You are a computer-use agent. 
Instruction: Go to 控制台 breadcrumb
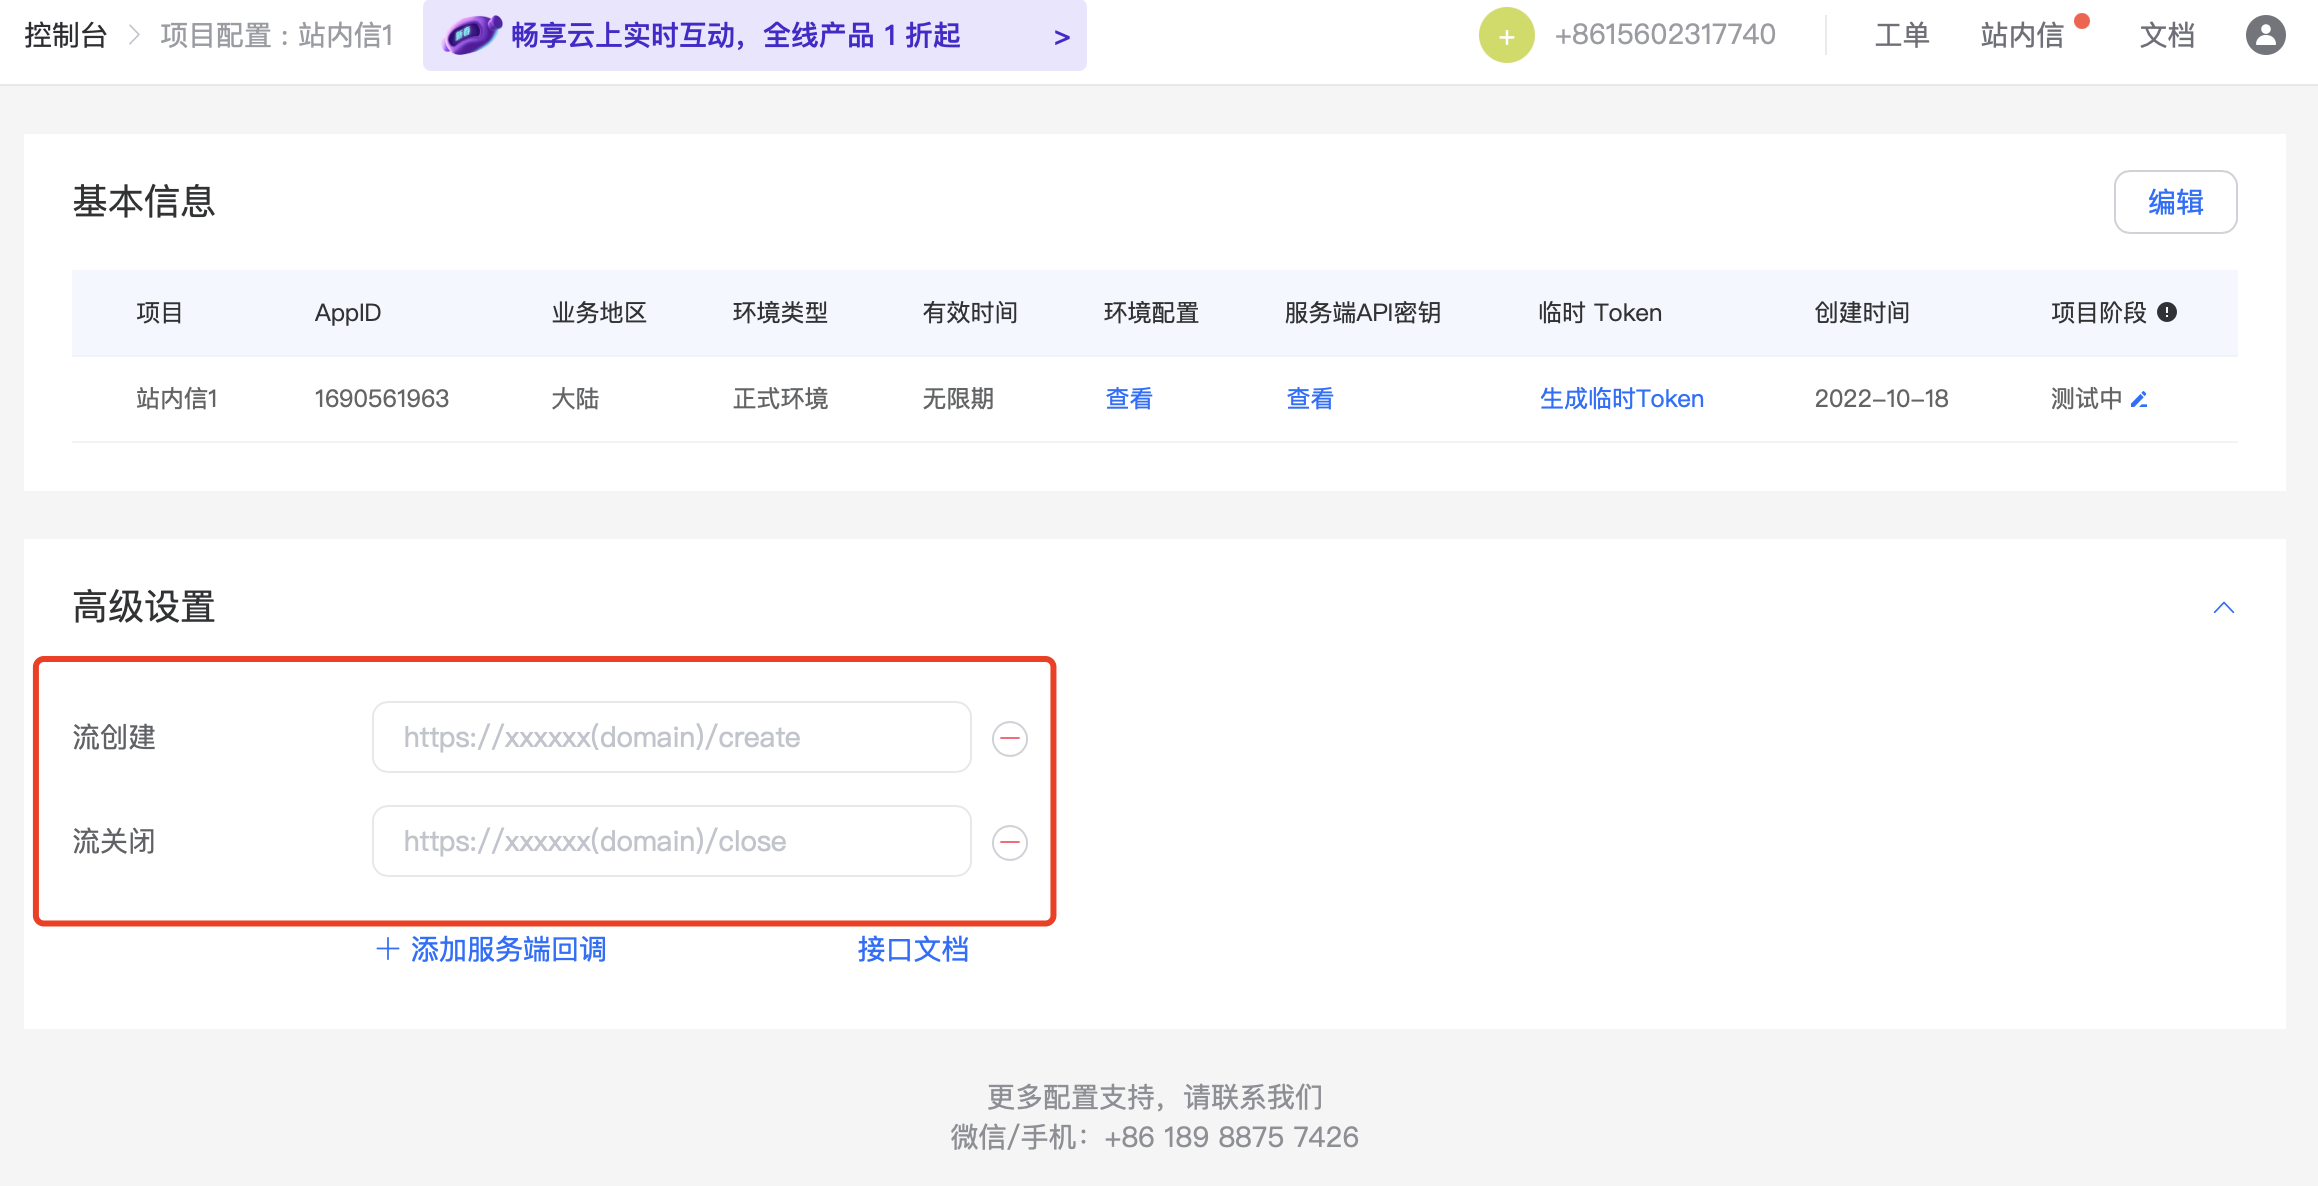[x=66, y=36]
